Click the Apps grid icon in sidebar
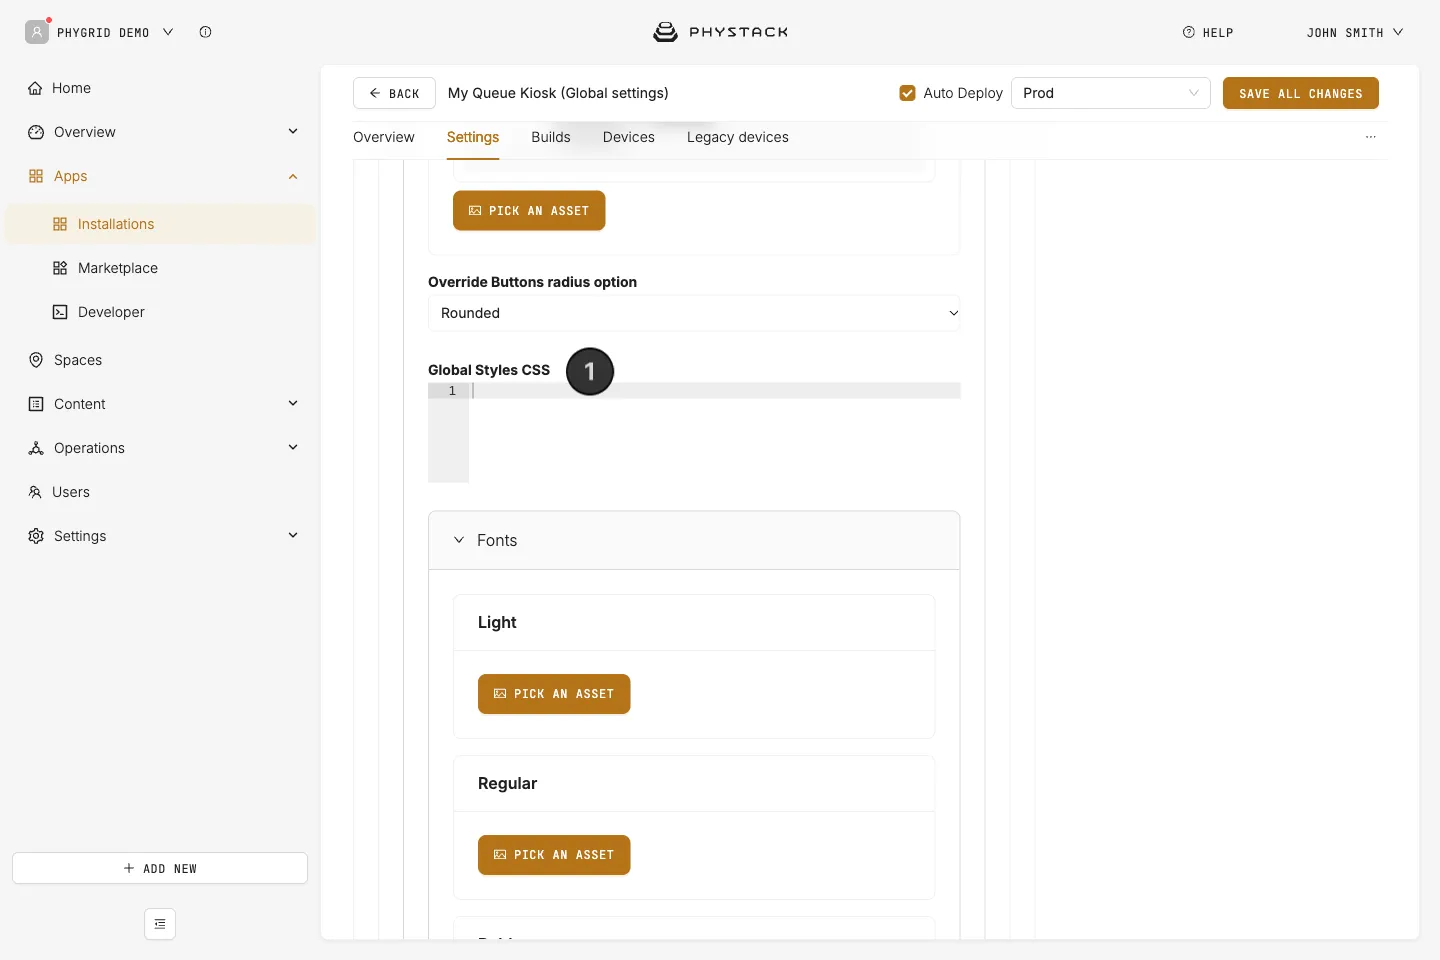This screenshot has height=960, width=1440. click(36, 176)
